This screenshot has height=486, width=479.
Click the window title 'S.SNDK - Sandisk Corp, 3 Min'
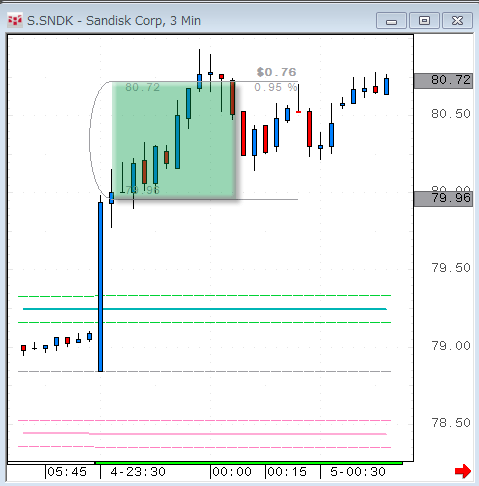pos(114,21)
